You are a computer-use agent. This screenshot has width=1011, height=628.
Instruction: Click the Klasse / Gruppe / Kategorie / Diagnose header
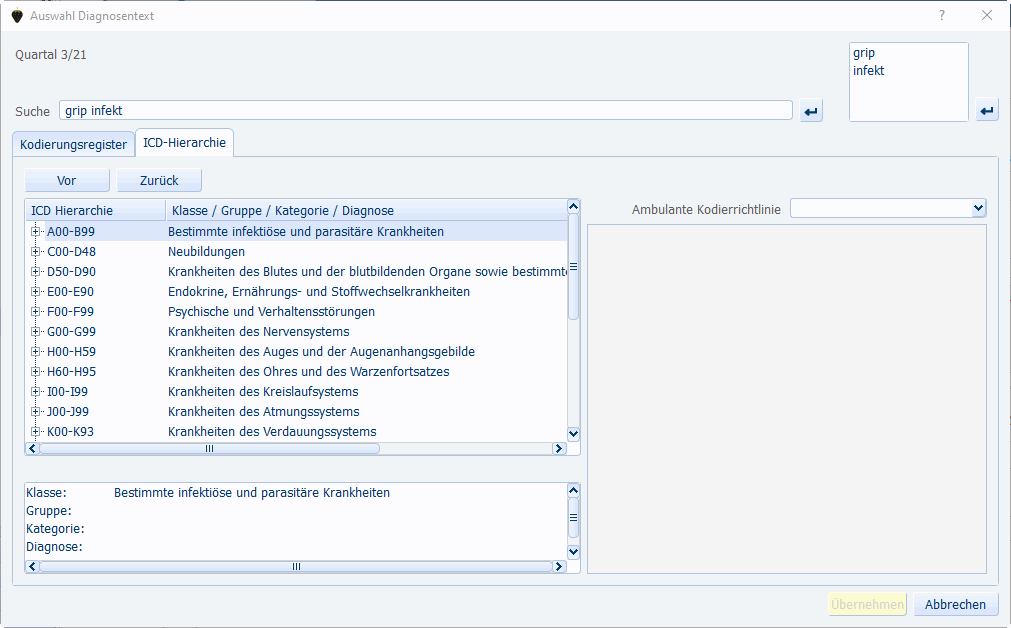[x=366, y=210]
